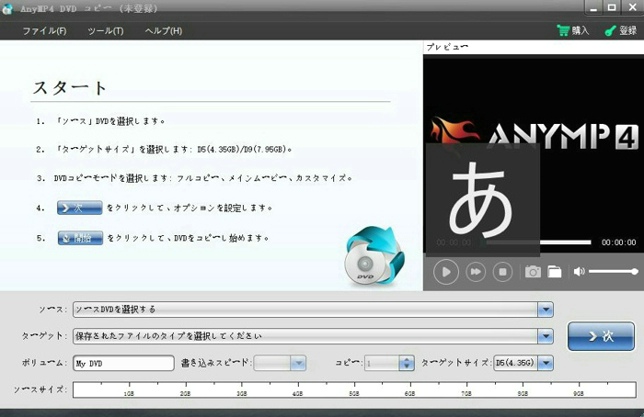Play the preview video

click(446, 272)
